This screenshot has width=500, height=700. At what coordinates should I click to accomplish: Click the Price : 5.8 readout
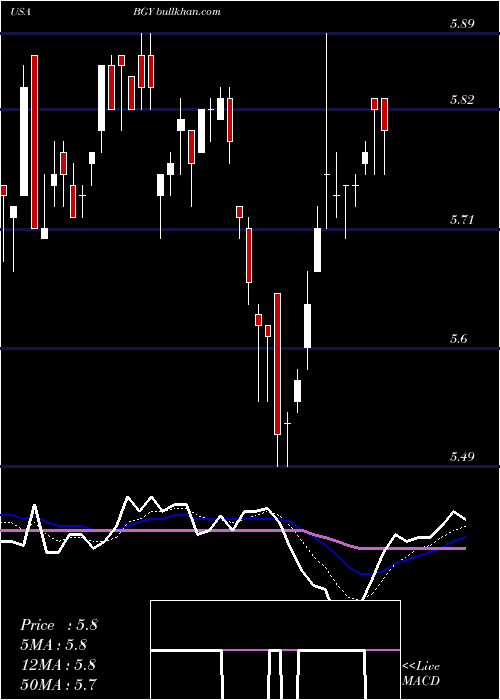pos(58,625)
